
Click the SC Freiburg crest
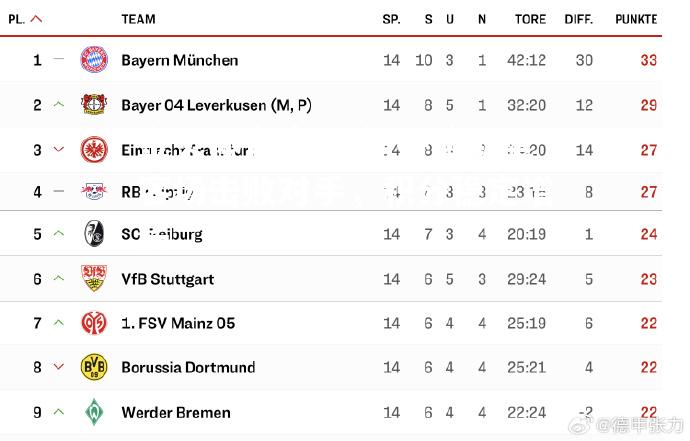tap(94, 234)
